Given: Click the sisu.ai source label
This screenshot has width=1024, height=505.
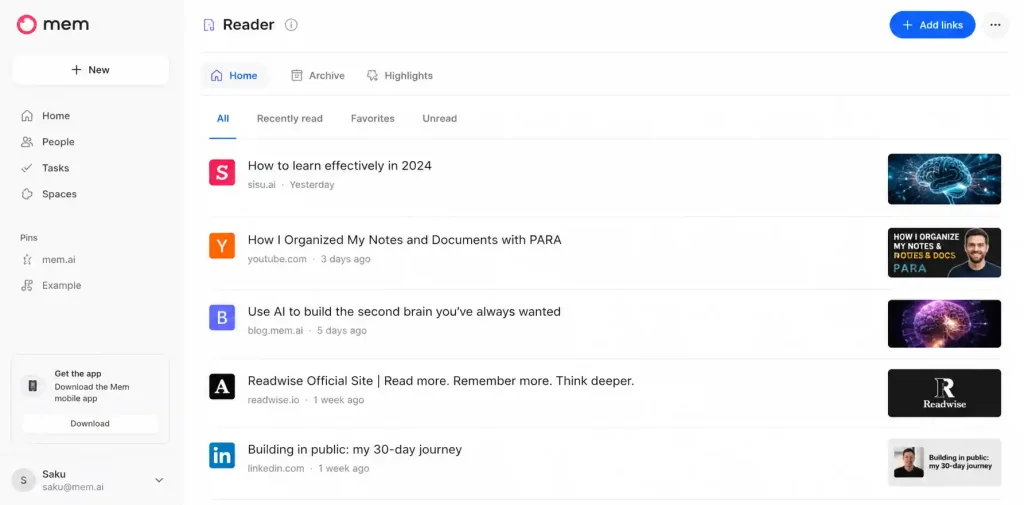Looking at the screenshot, I should pyautogui.click(x=261, y=185).
